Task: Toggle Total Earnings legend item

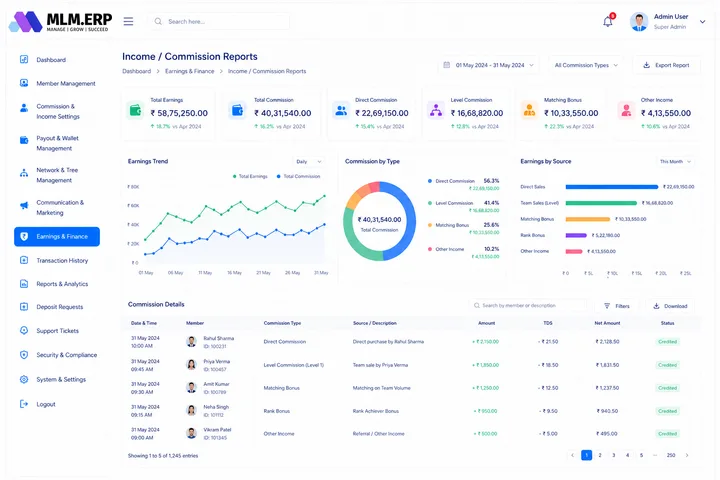Action: point(250,176)
